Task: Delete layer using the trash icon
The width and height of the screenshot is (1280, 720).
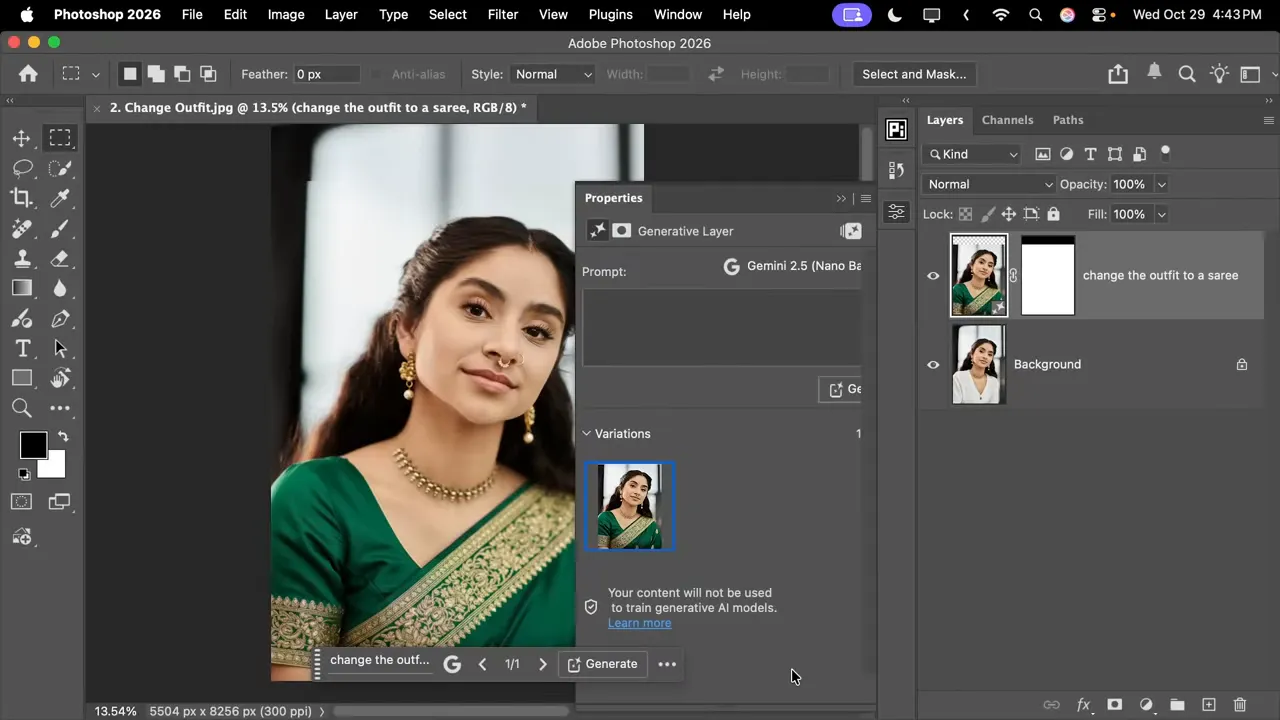Action: [1240, 705]
